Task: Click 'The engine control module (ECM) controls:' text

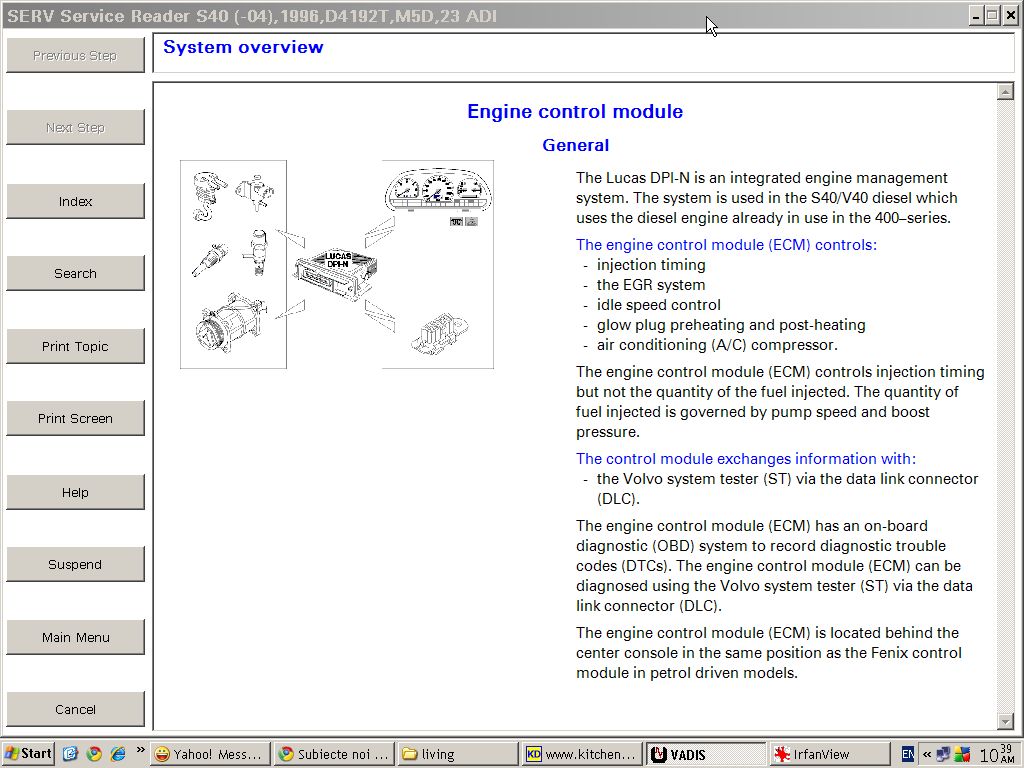Action: pos(726,245)
